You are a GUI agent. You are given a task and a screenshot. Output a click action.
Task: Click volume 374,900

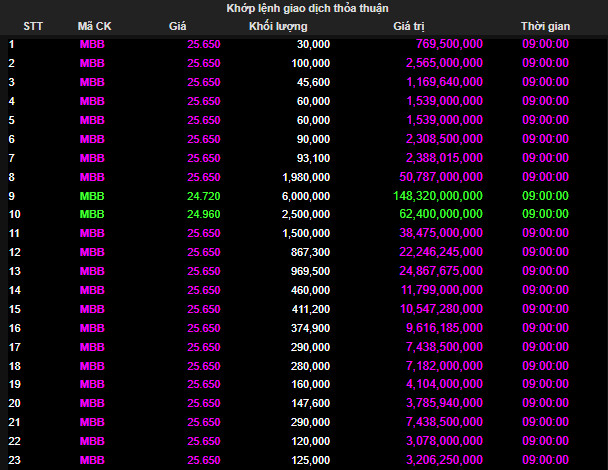pos(311,328)
